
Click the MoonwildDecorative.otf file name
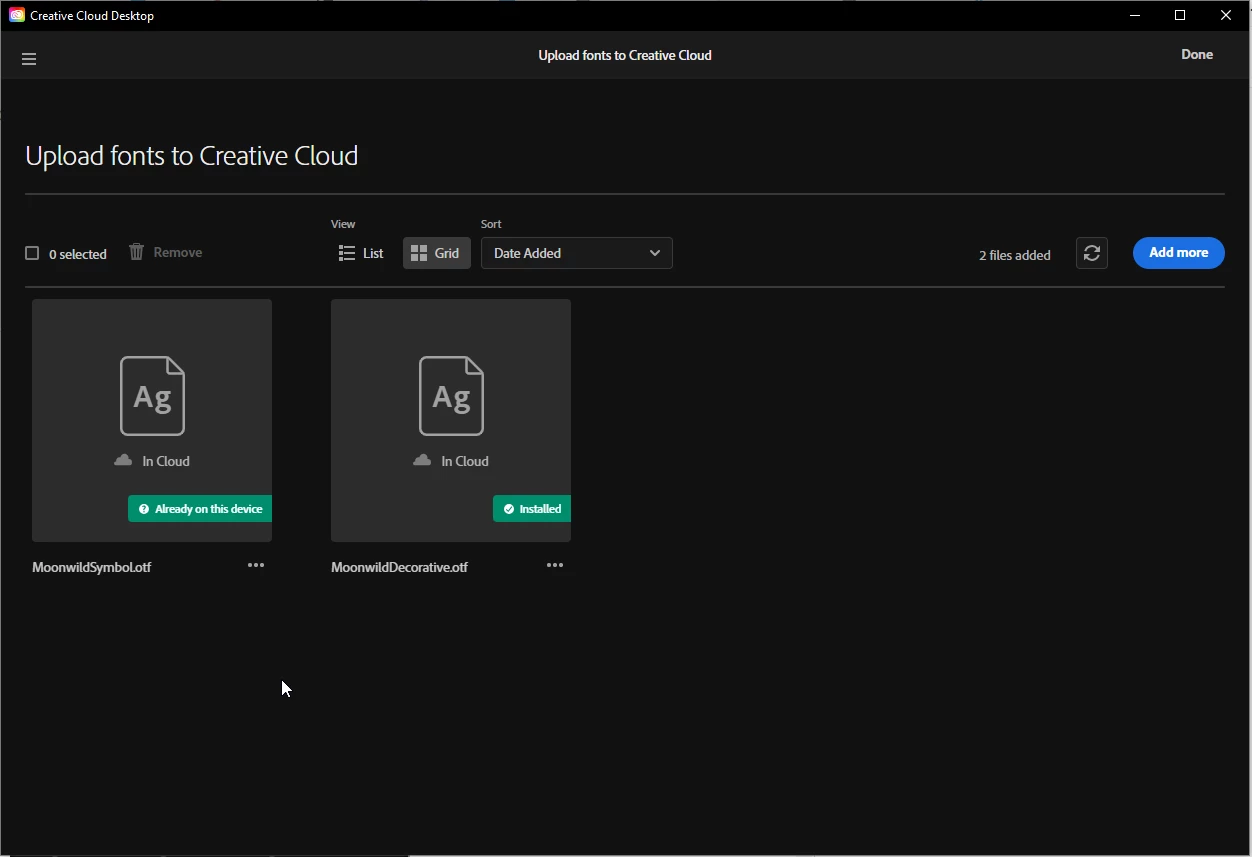pos(400,567)
